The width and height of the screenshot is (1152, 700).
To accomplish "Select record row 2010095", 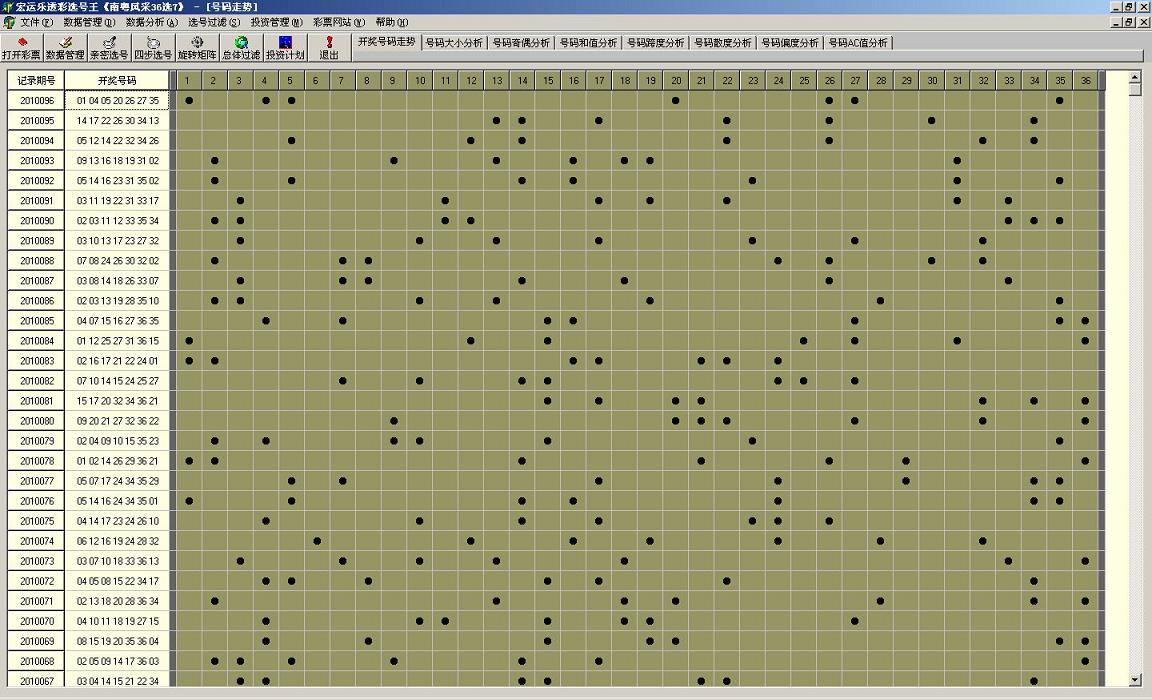I will point(36,120).
